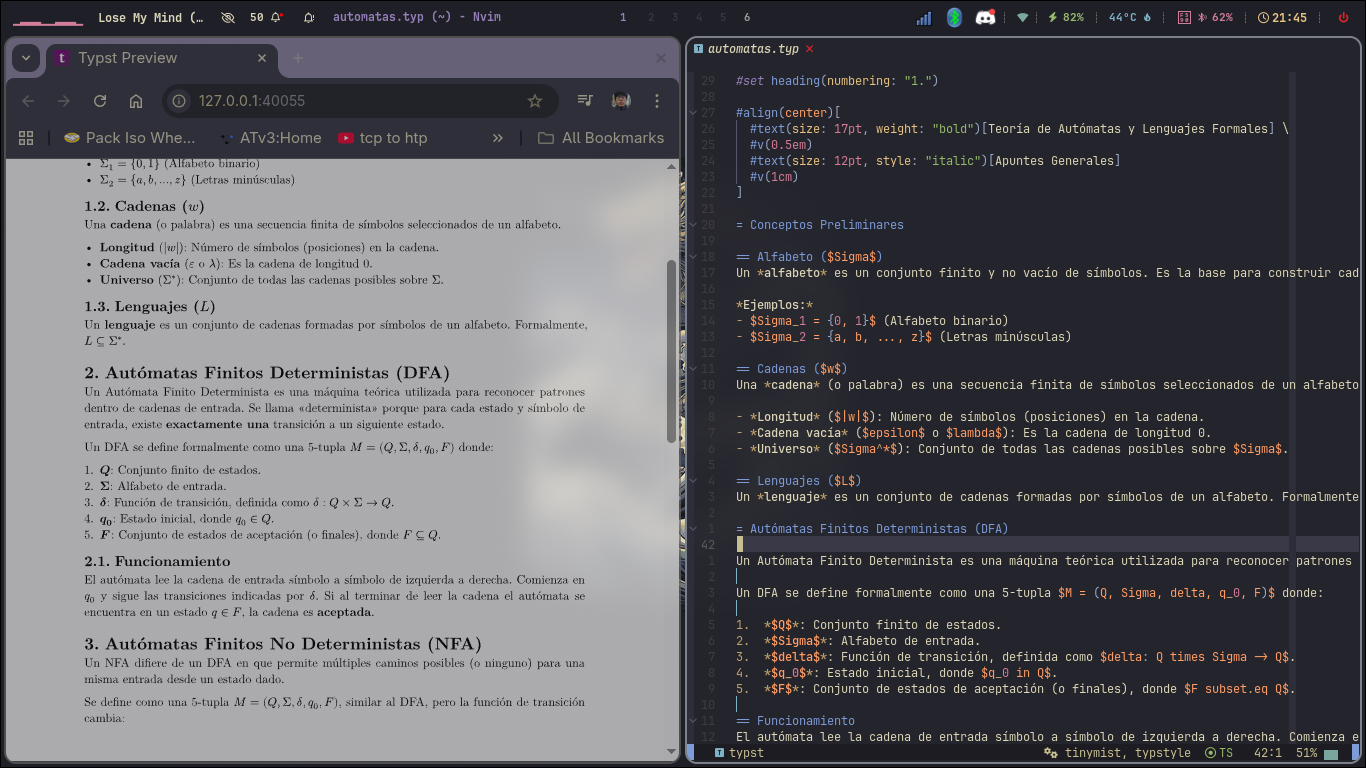Open Discord from the system tray

(x=986, y=16)
